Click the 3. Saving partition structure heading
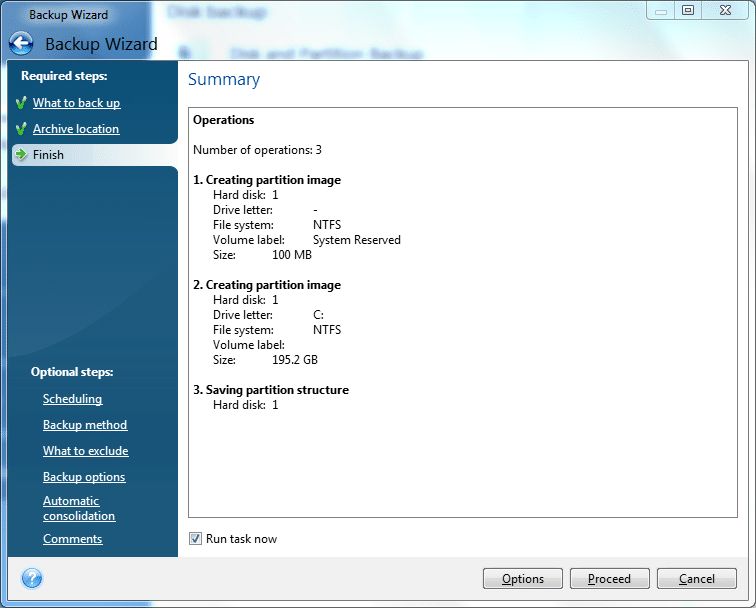The width and height of the screenshot is (756, 608). click(x=270, y=390)
